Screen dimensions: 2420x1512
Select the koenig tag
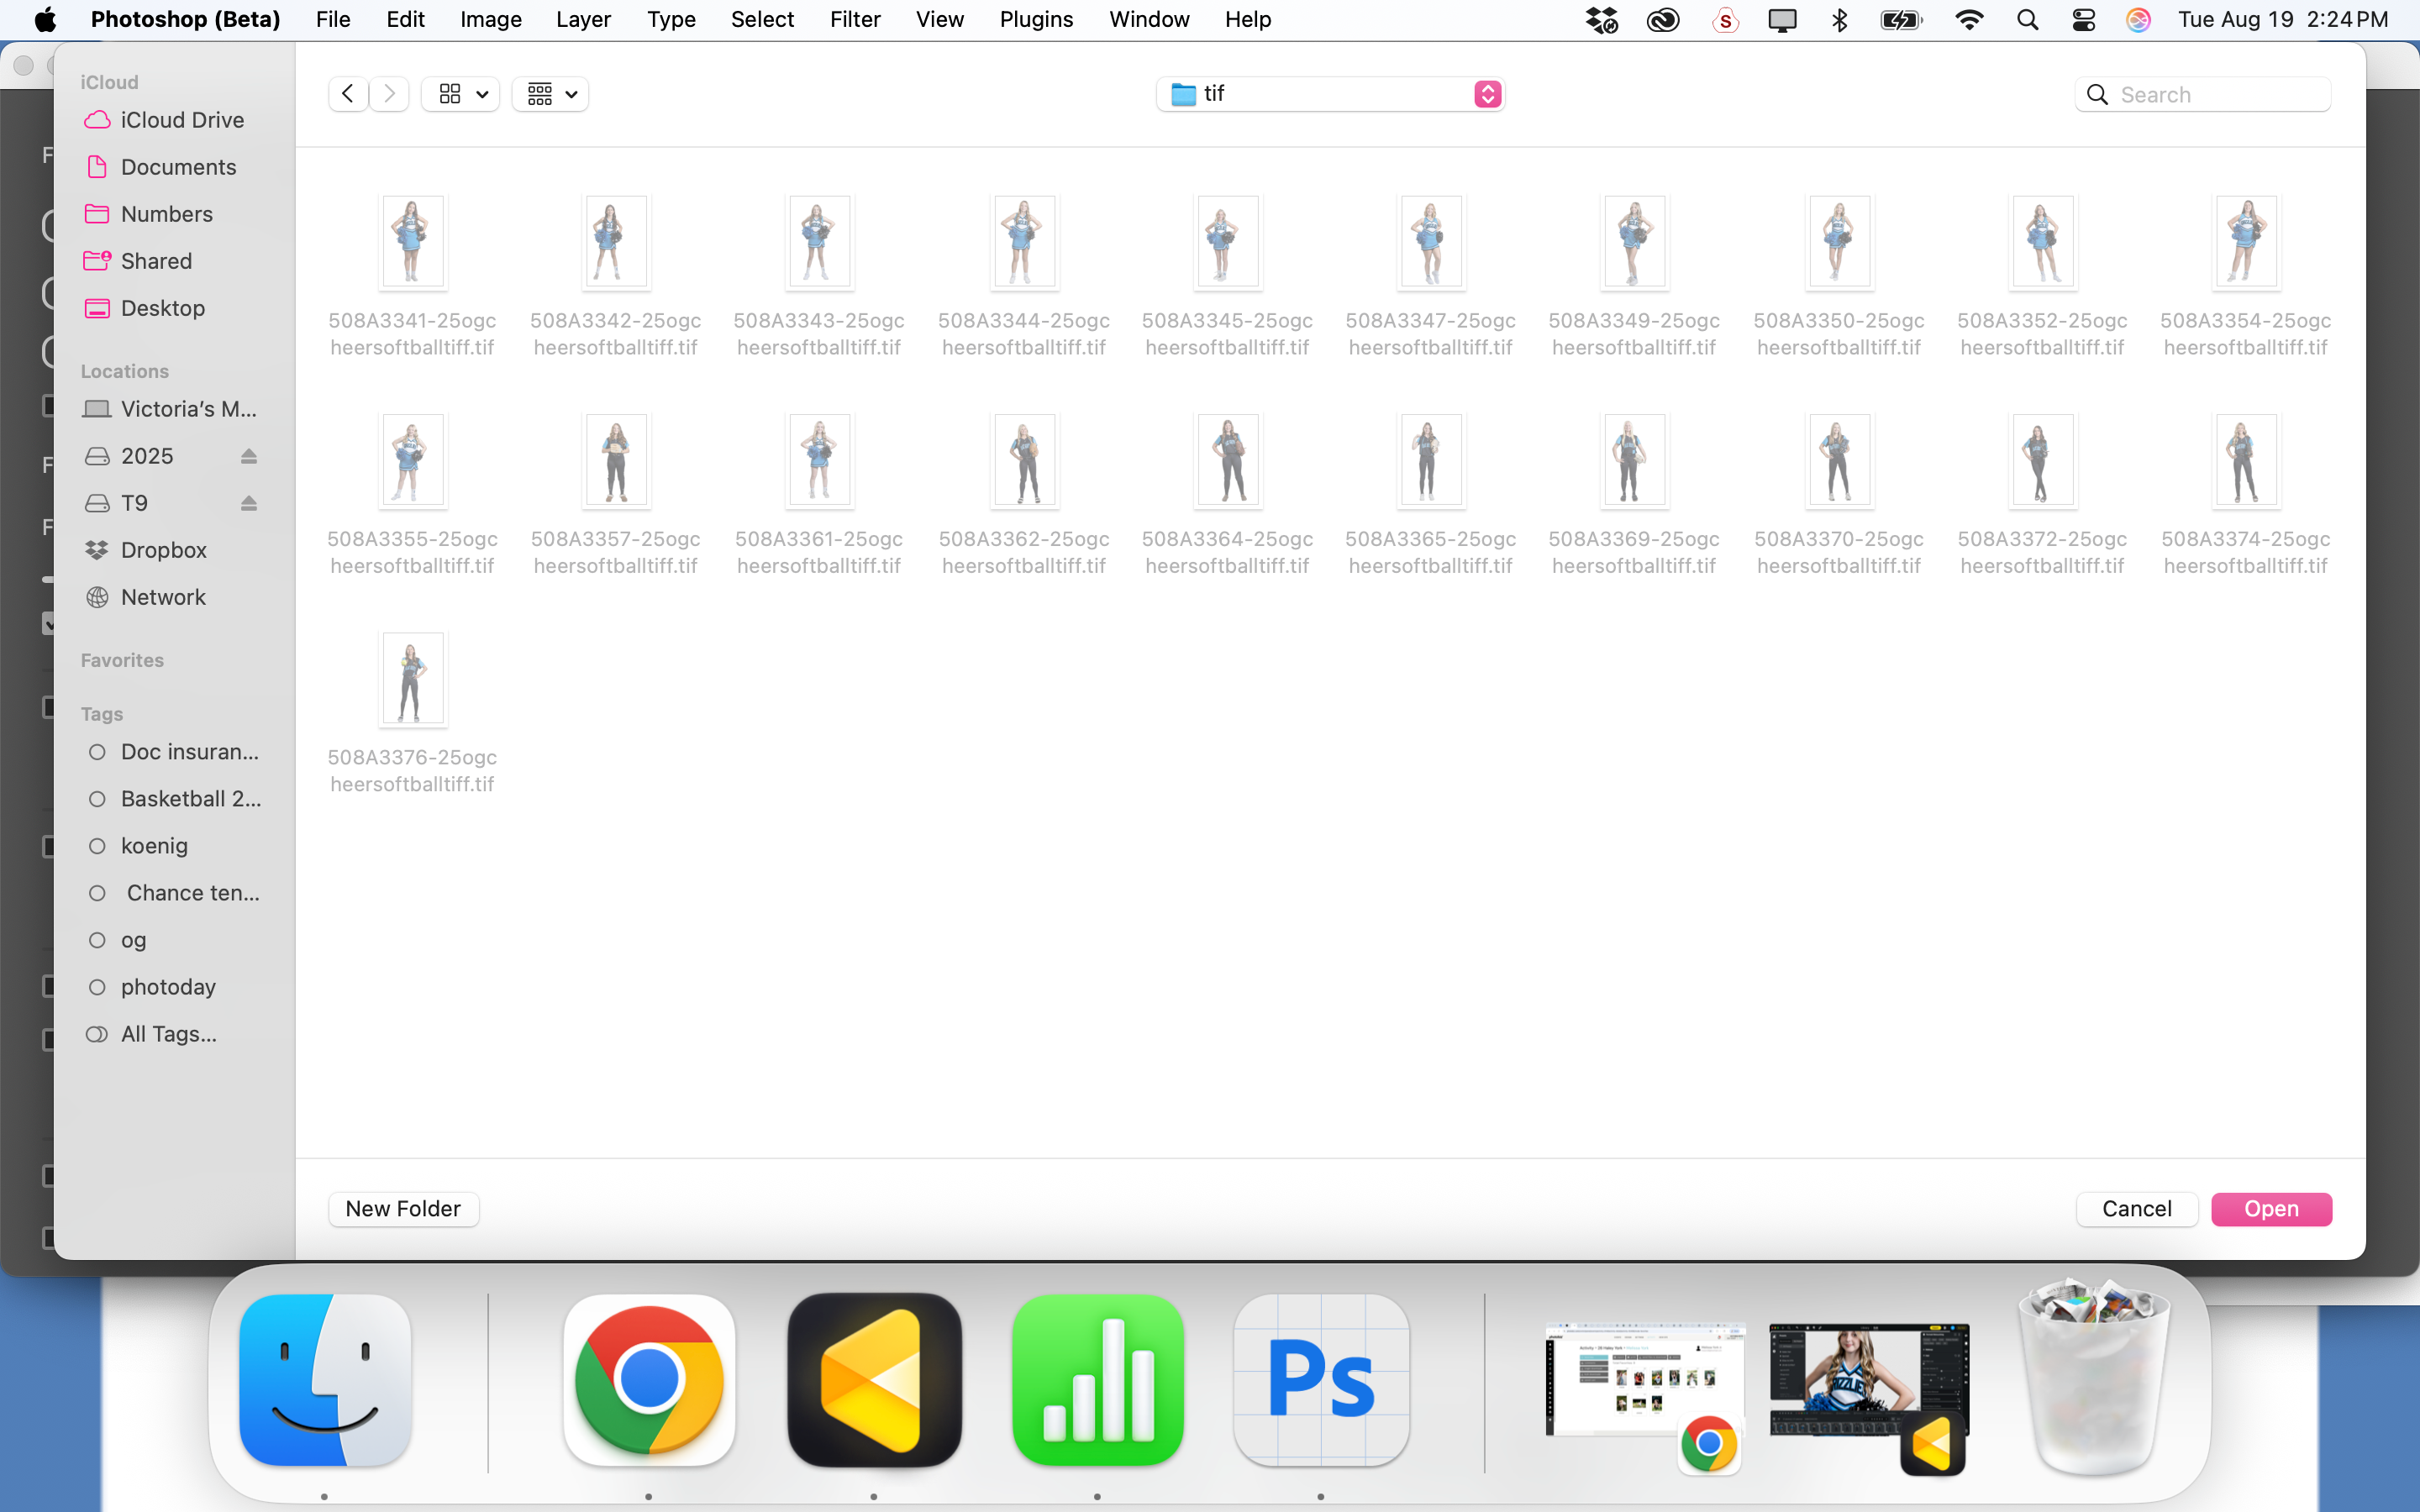coord(154,846)
